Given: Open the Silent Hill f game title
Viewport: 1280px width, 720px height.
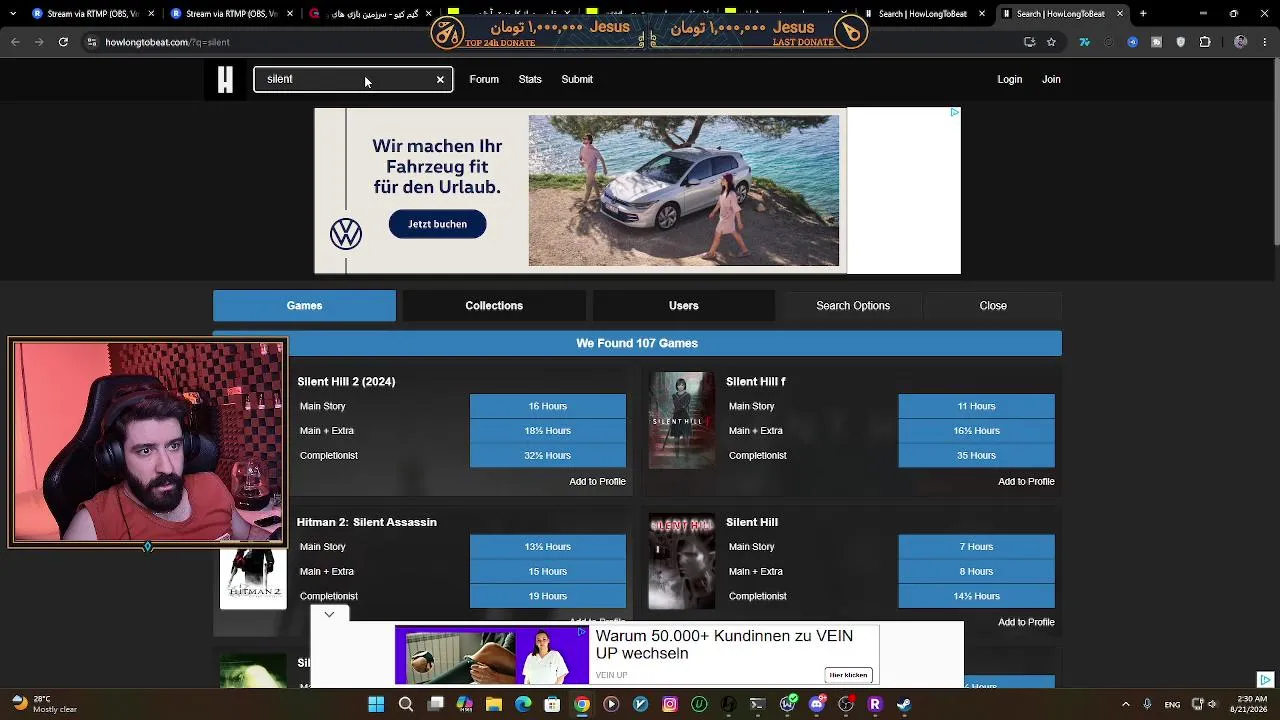Looking at the screenshot, I should pyautogui.click(x=756, y=382).
